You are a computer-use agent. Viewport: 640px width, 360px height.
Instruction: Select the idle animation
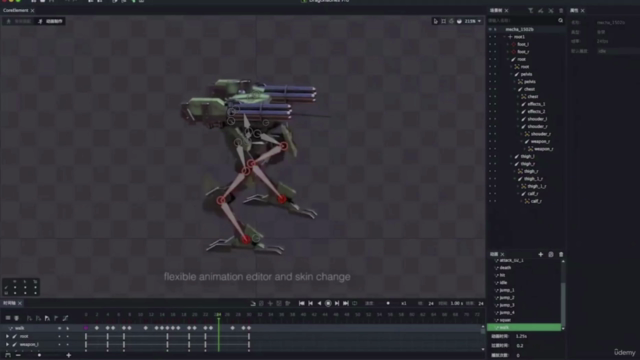[x=503, y=282]
